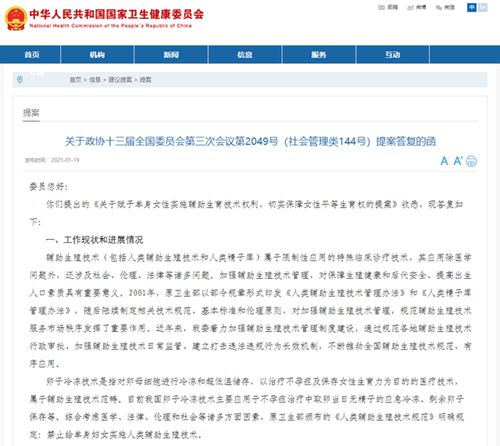
Task: Click the paragraph beginning 卵子冷冻技术是指
Action: [247, 408]
